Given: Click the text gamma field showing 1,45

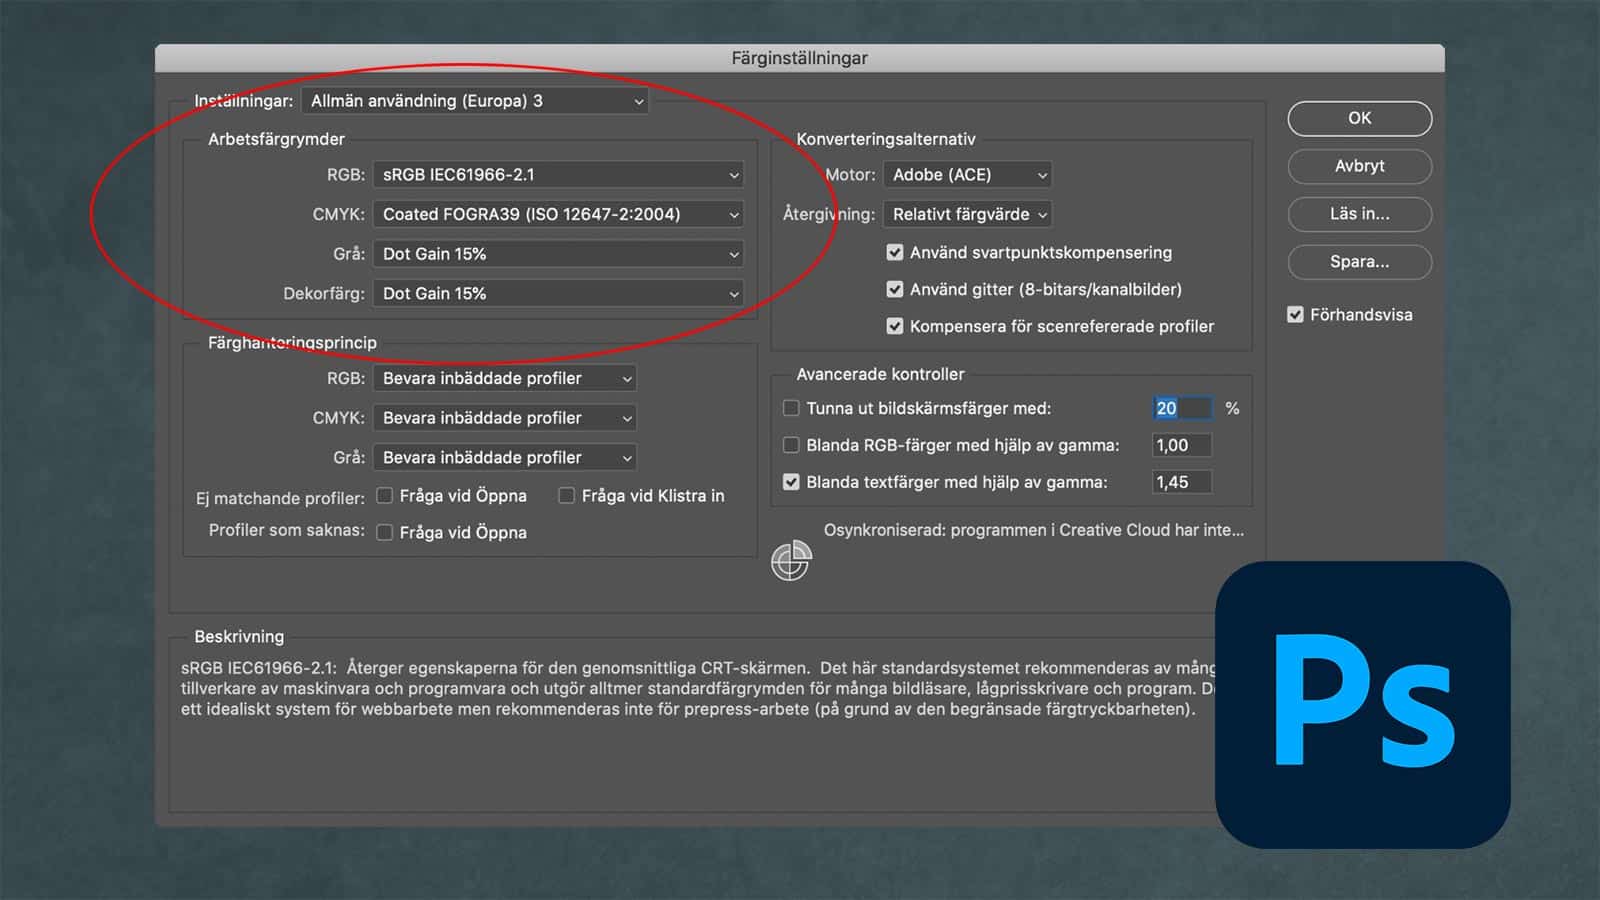Looking at the screenshot, I should [1182, 482].
